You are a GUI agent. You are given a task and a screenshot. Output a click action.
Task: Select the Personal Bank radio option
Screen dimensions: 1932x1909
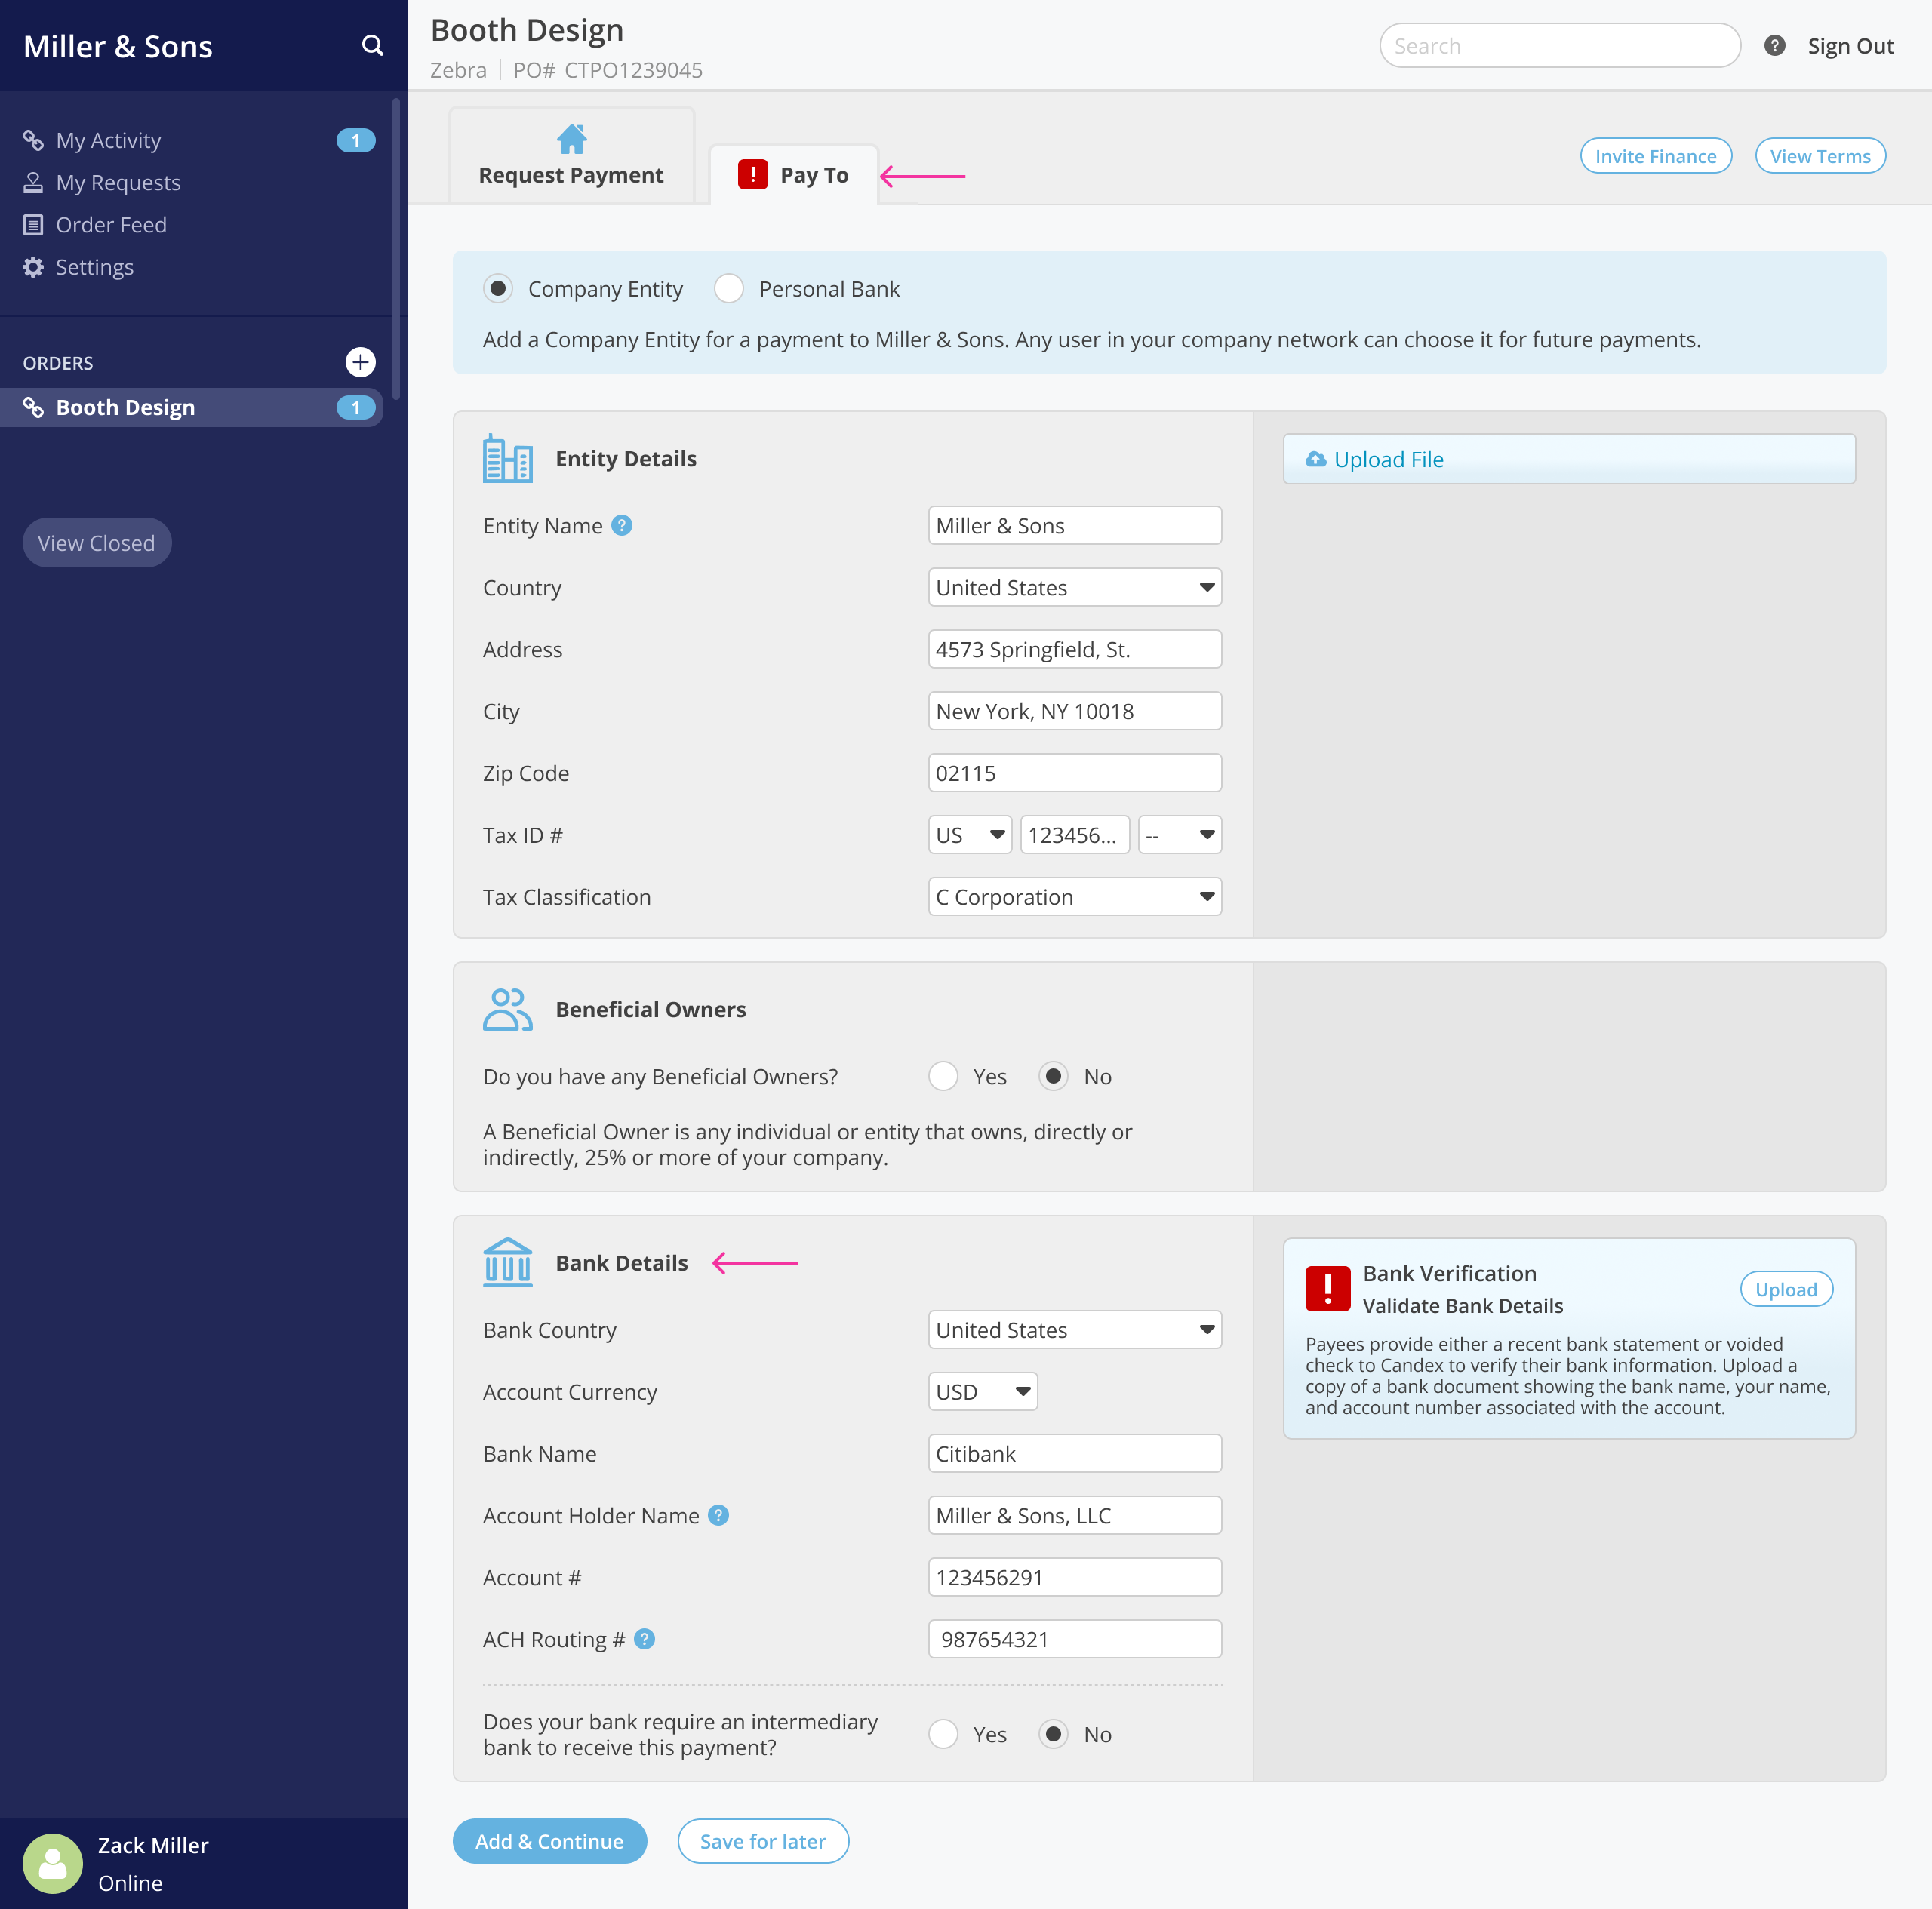click(729, 289)
